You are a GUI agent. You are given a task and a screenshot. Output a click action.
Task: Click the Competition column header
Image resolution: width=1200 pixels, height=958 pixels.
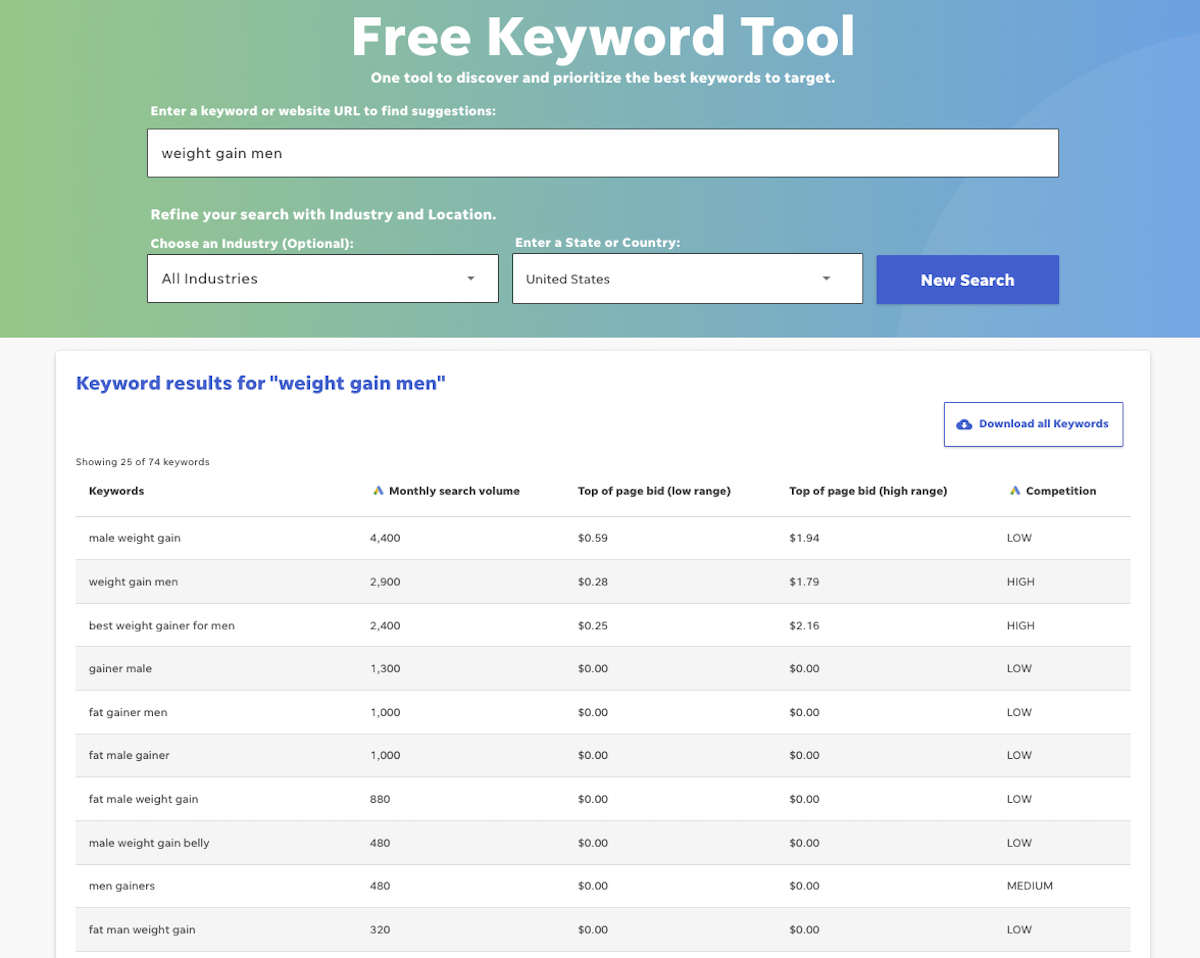1061,490
